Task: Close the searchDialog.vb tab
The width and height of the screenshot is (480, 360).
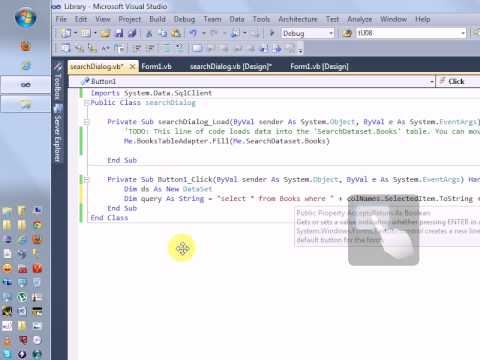Action: coord(132,66)
